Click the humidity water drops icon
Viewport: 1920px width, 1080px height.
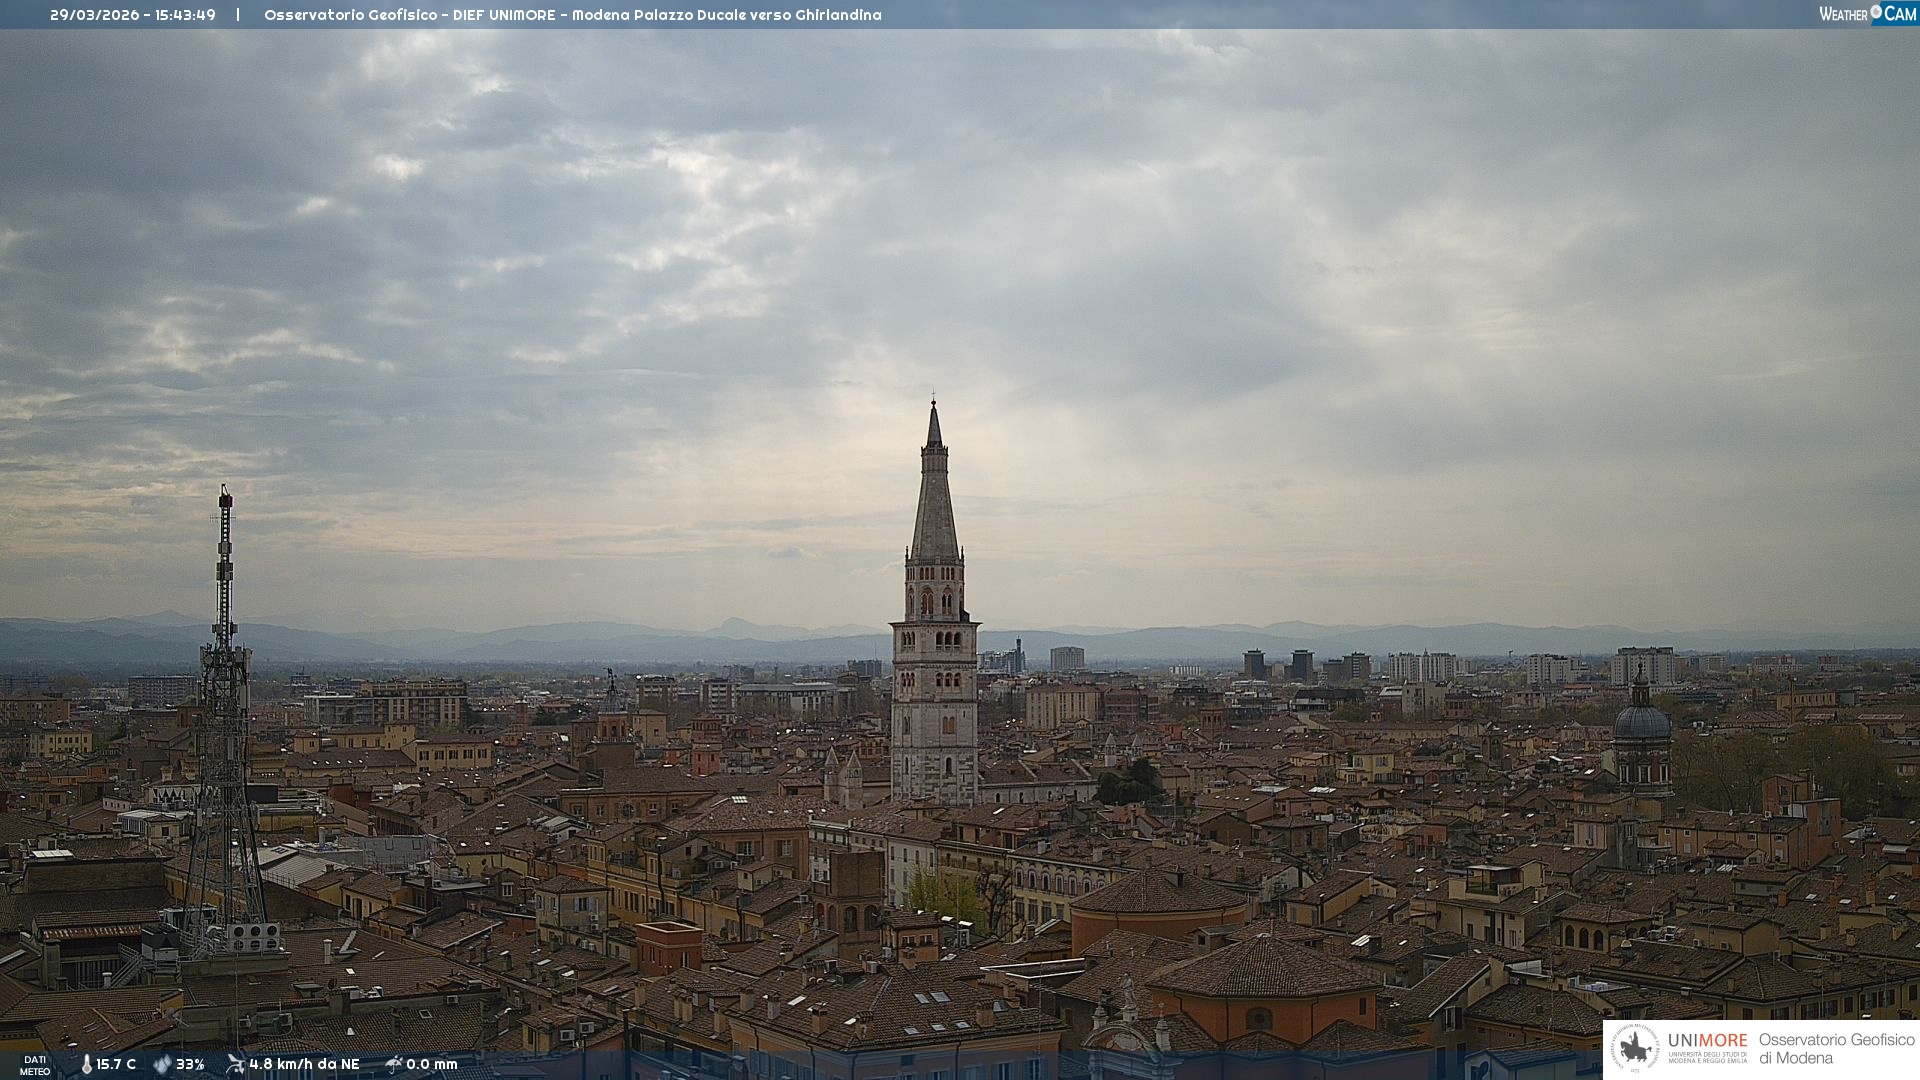pos(162,1064)
